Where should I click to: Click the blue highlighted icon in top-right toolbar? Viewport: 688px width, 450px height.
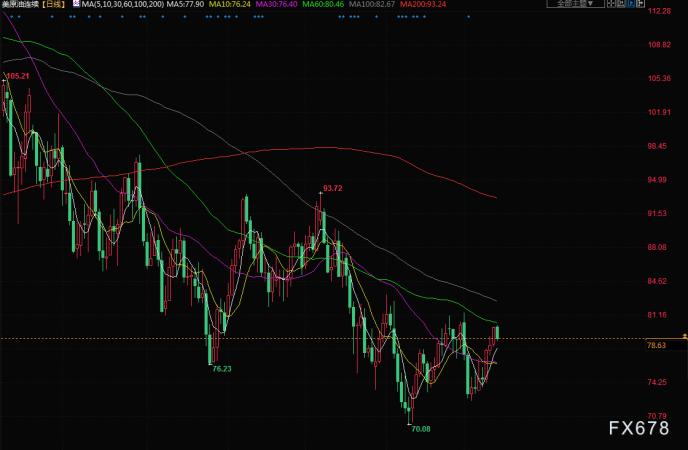tap(631, 4)
